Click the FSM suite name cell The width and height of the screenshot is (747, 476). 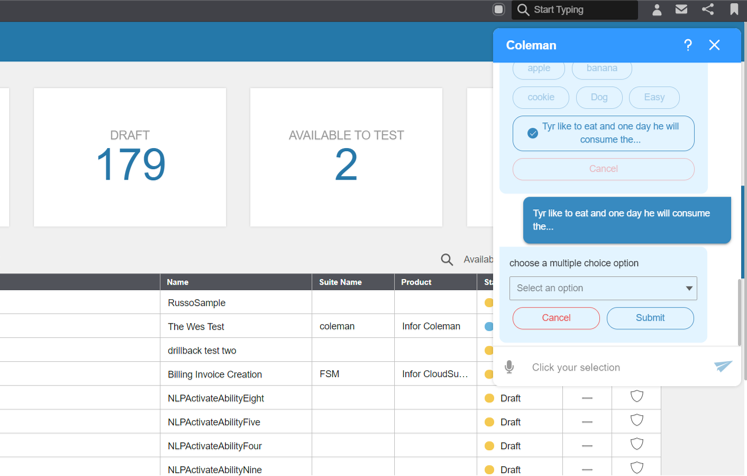[329, 374]
